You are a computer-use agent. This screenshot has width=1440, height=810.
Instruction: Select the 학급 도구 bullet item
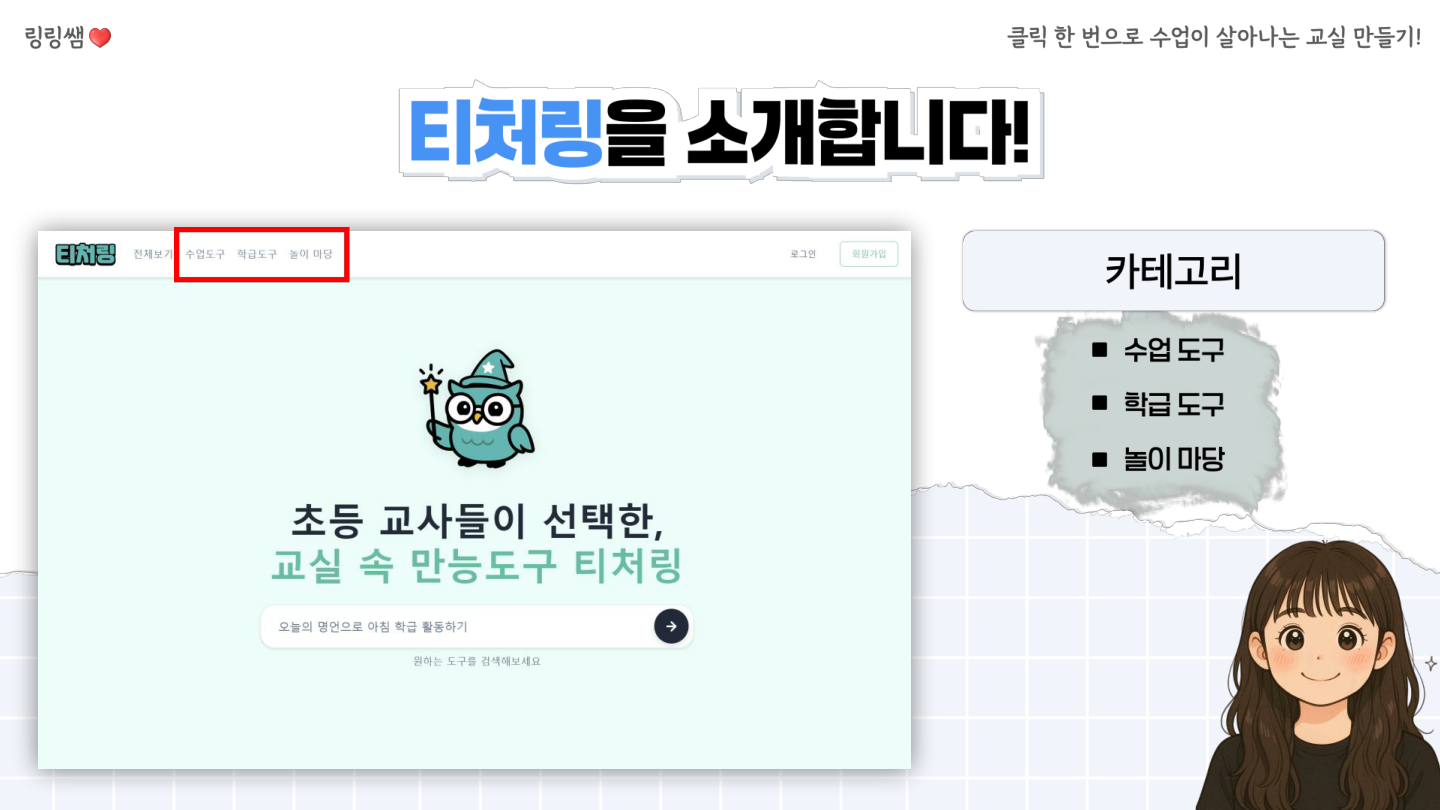tap(1158, 404)
